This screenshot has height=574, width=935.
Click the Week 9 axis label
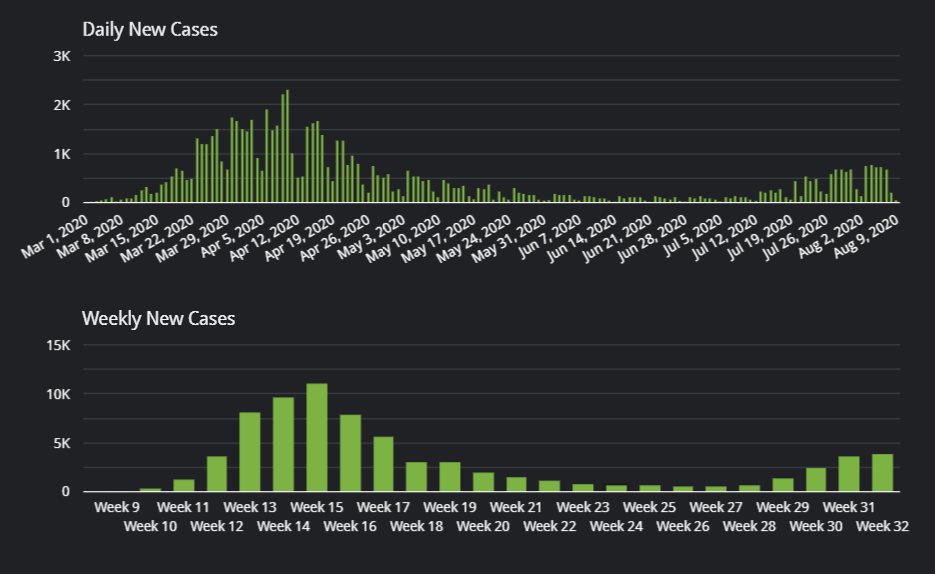pyautogui.click(x=117, y=507)
